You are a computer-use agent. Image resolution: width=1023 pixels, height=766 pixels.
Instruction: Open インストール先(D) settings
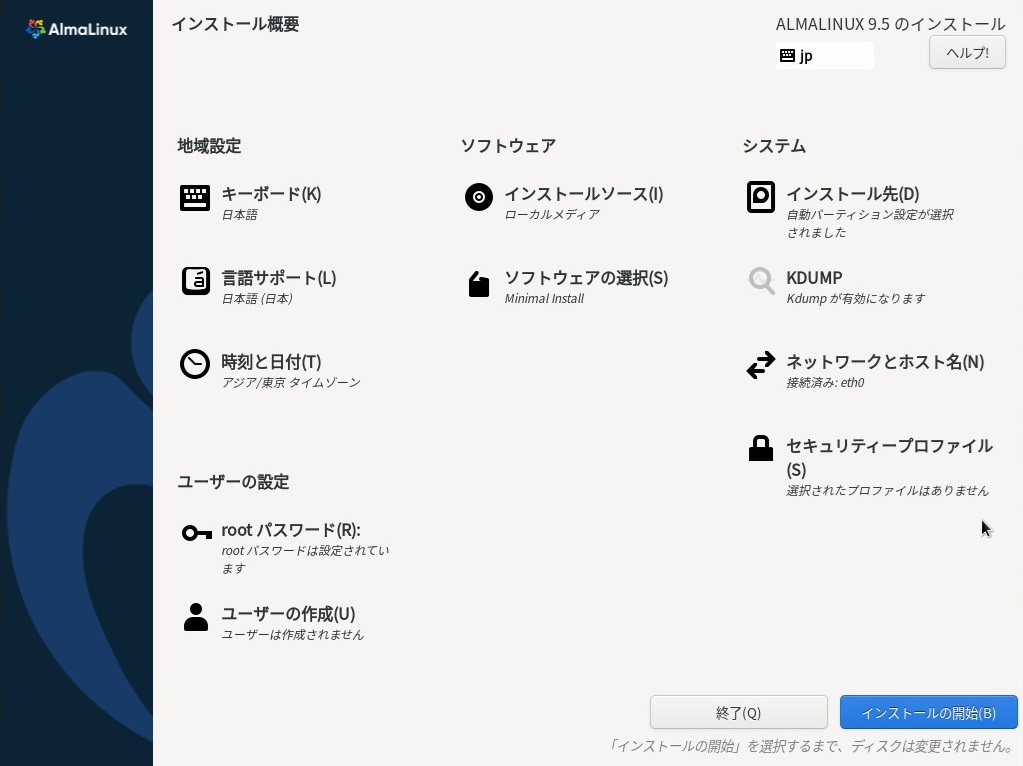click(853, 194)
